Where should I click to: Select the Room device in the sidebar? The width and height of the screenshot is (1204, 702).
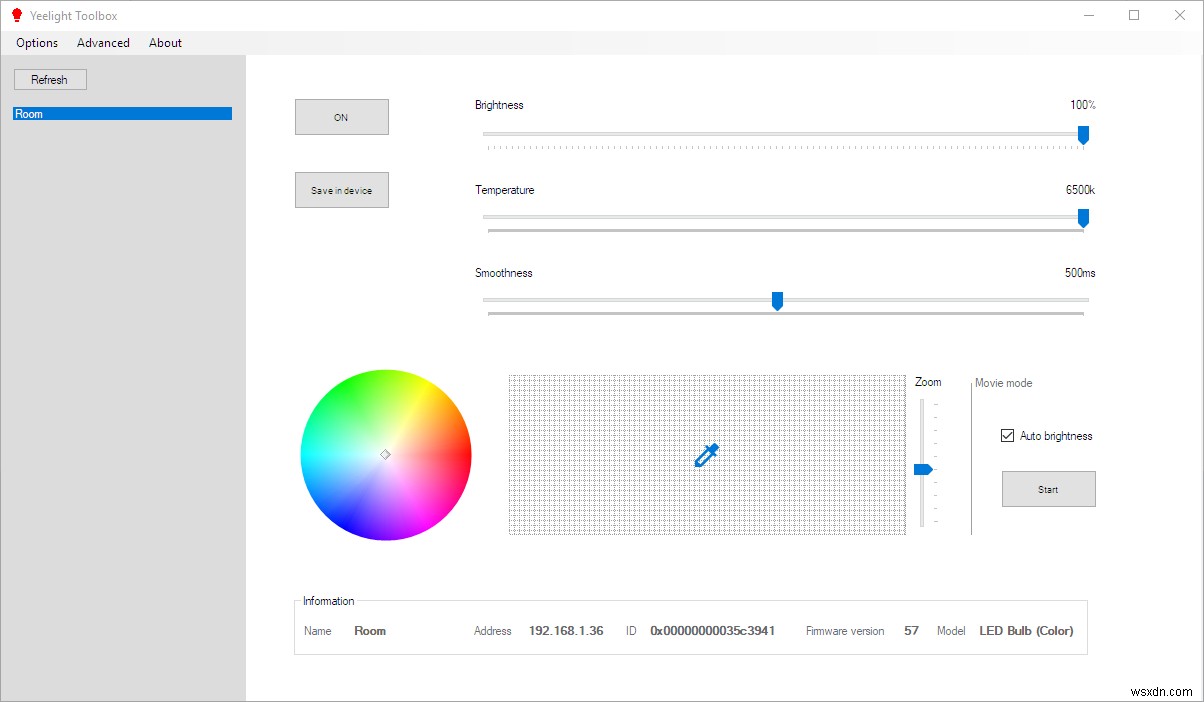tap(120, 113)
